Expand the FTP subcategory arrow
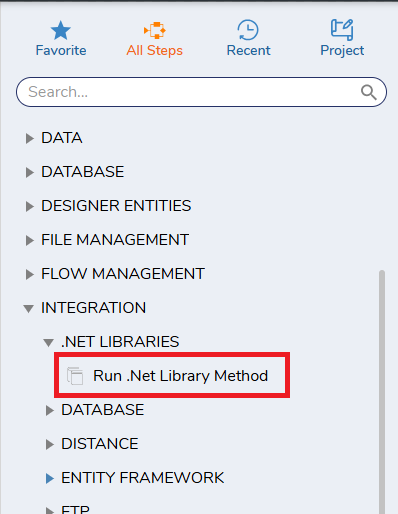 [x=50, y=510]
